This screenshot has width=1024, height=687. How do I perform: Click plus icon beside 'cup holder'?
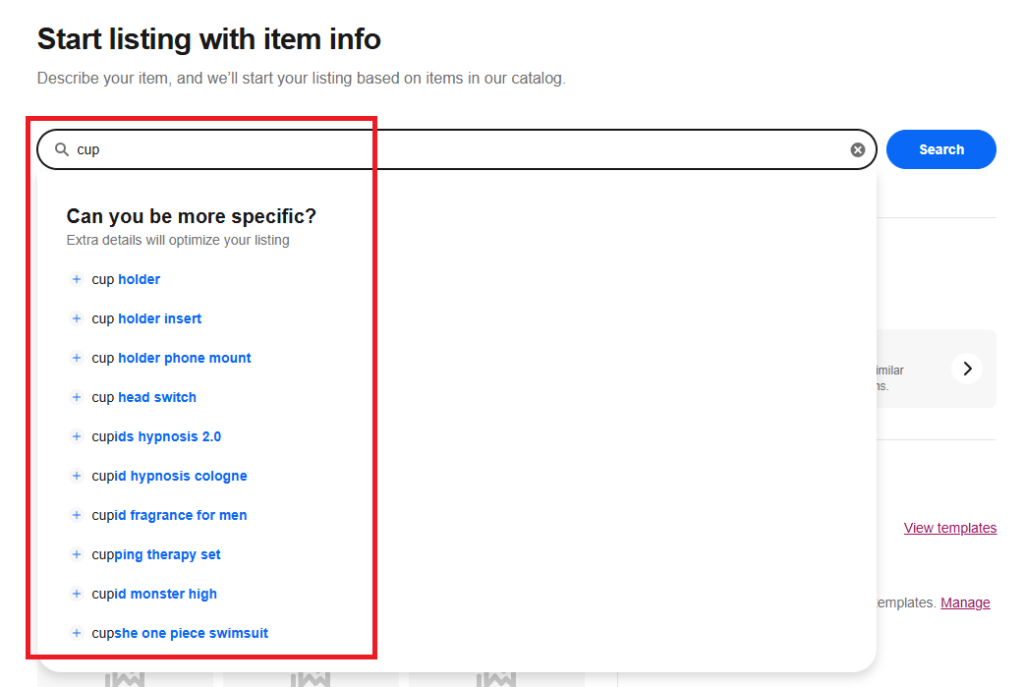76,280
